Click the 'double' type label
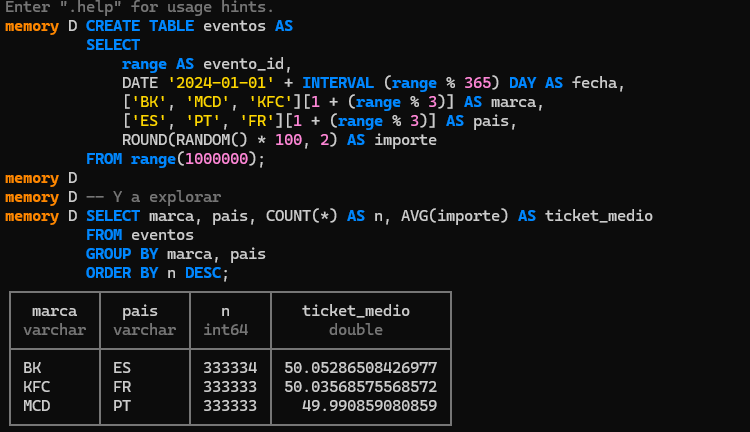Image resolution: width=750 pixels, height=432 pixels. [356, 330]
